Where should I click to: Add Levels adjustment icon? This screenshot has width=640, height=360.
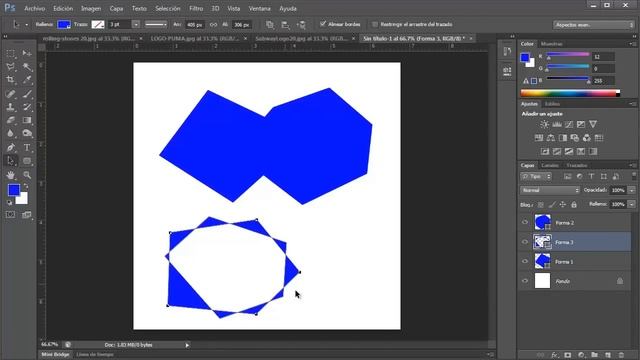click(x=557, y=124)
